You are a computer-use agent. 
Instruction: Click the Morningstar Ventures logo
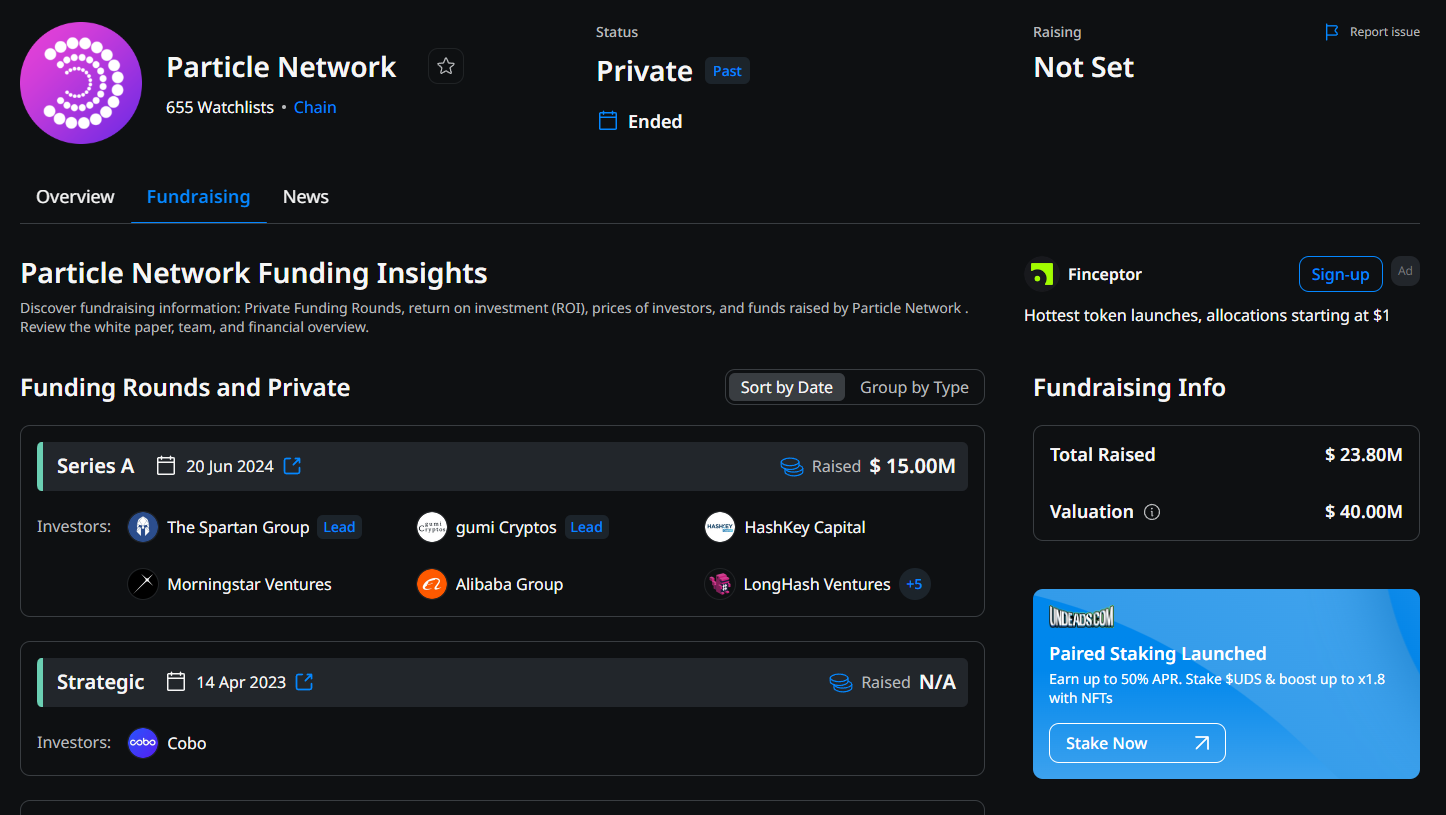click(x=143, y=584)
